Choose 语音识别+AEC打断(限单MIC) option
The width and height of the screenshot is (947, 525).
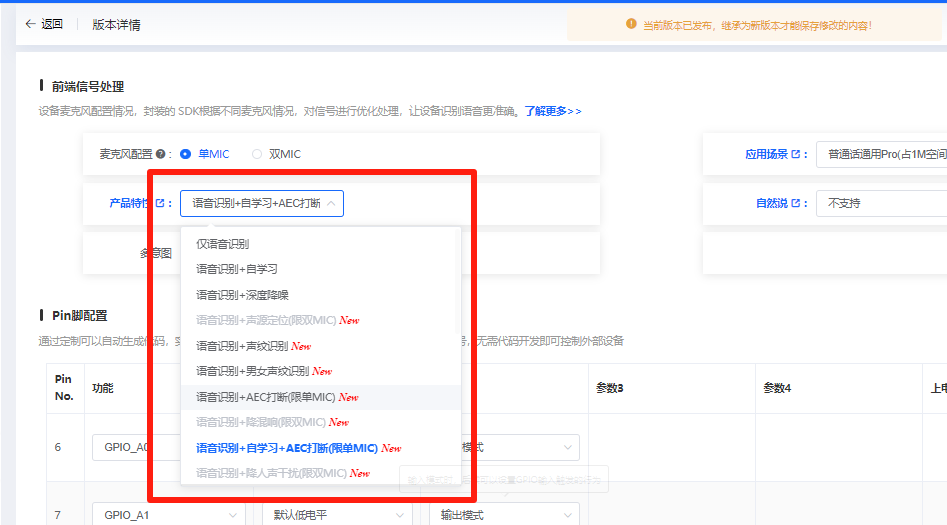coord(320,397)
